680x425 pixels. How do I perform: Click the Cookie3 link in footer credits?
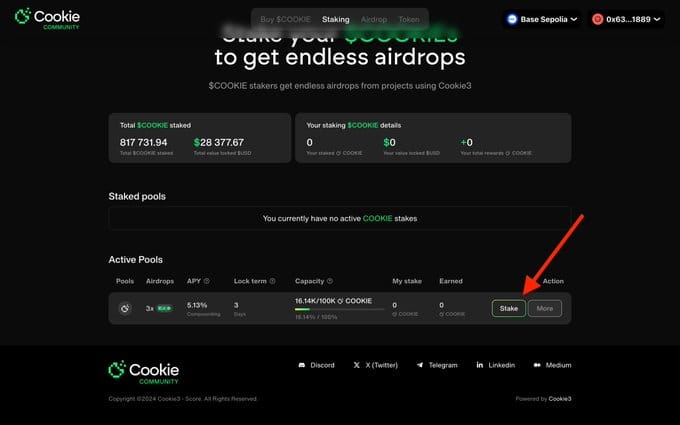tap(560, 399)
